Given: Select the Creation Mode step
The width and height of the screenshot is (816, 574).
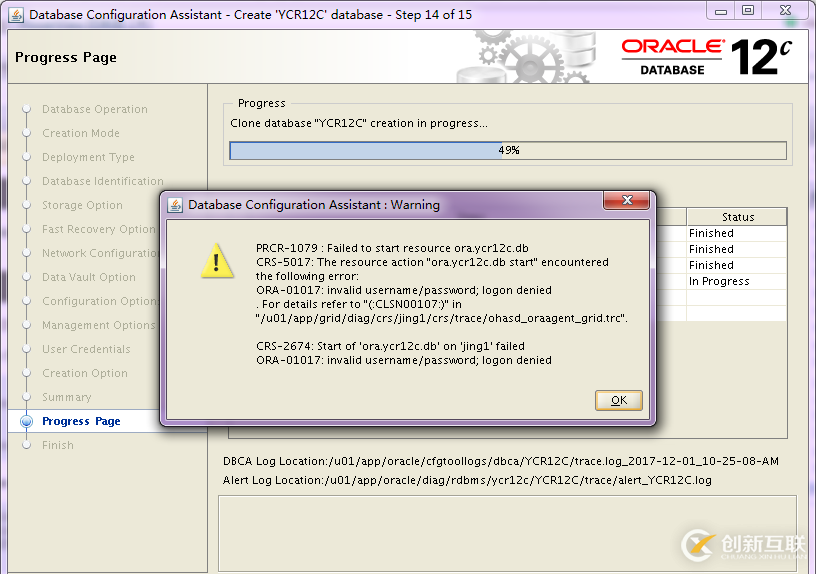Looking at the screenshot, I should pos(81,133).
